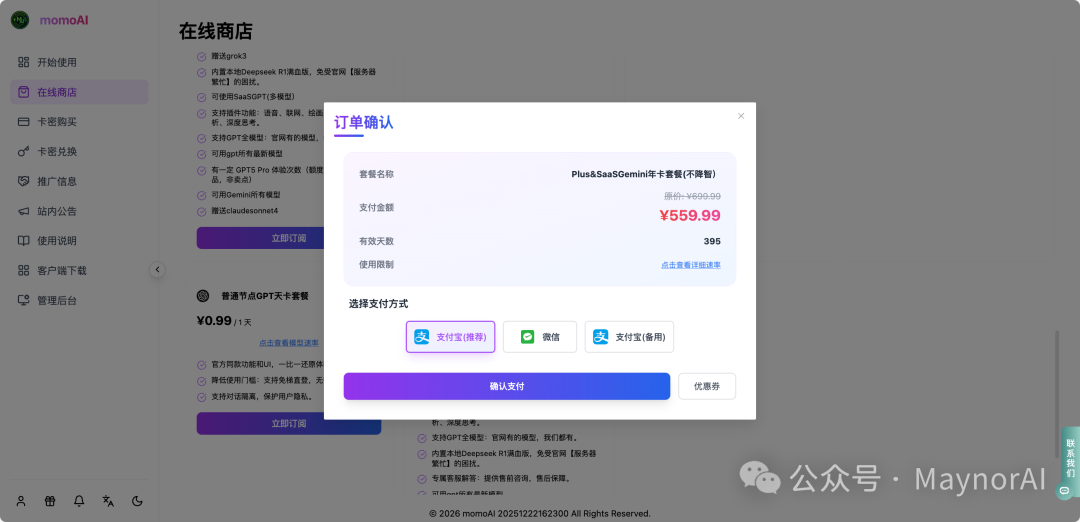Click the ¥559.99 payment amount
The height and width of the screenshot is (522, 1080).
[x=690, y=216]
